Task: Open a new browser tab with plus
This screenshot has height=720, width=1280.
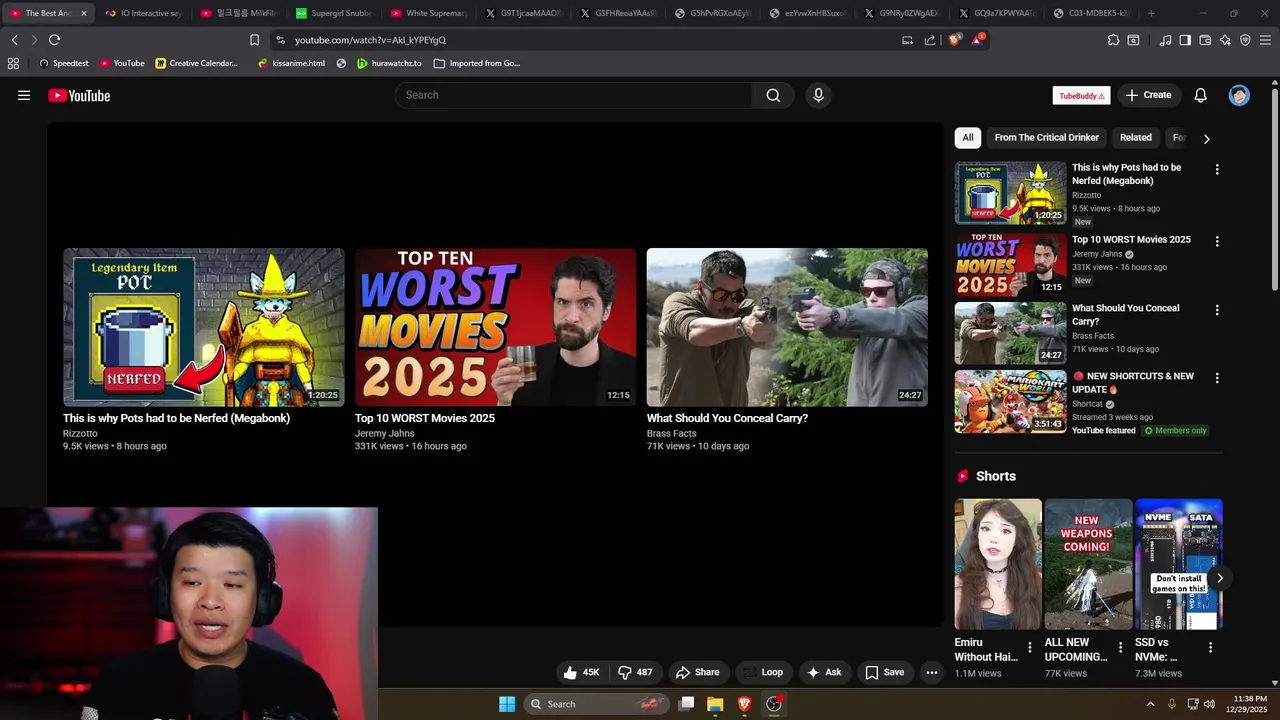Action: tap(1151, 13)
